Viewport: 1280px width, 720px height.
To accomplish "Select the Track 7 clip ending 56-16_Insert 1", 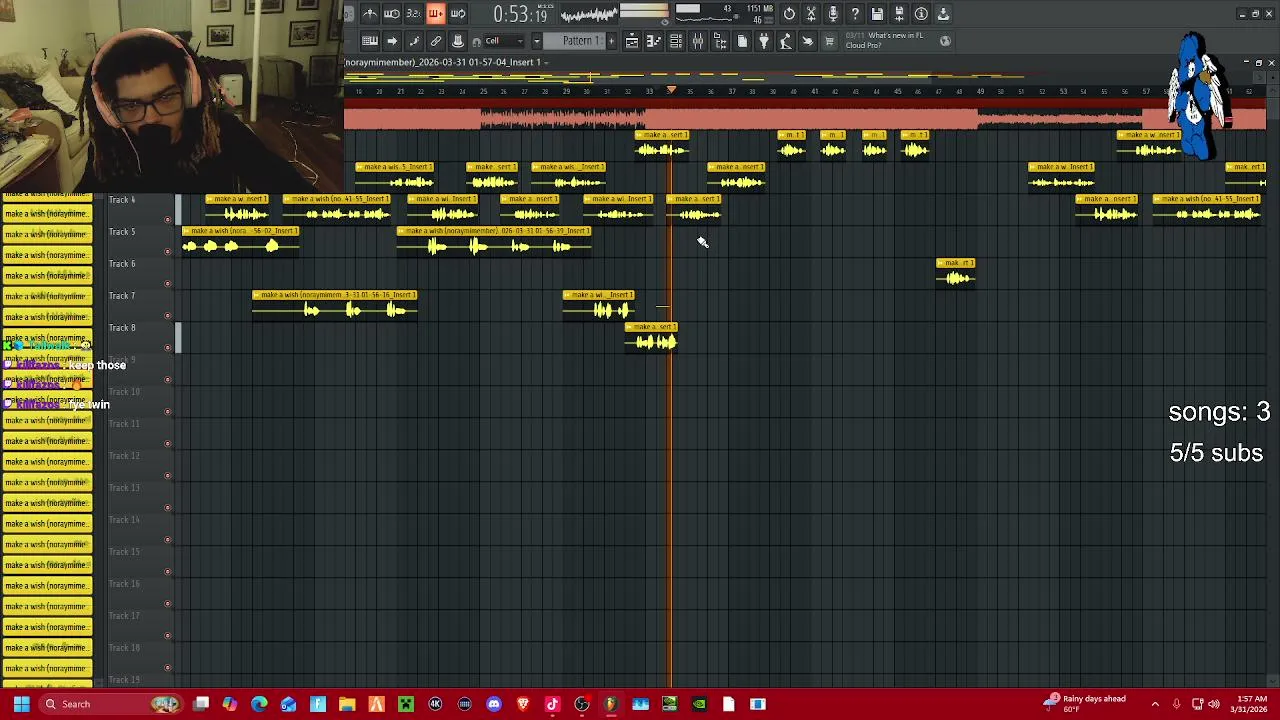I will tap(334, 304).
